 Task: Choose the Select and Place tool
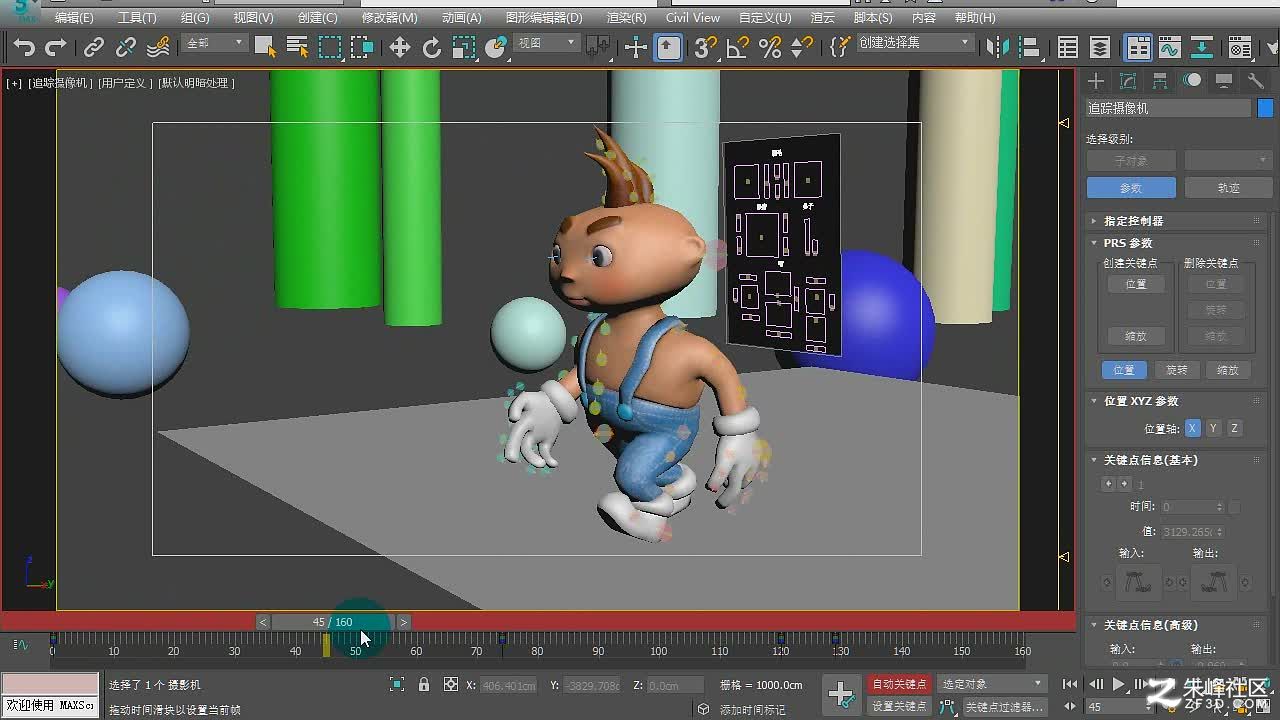[x=496, y=47]
